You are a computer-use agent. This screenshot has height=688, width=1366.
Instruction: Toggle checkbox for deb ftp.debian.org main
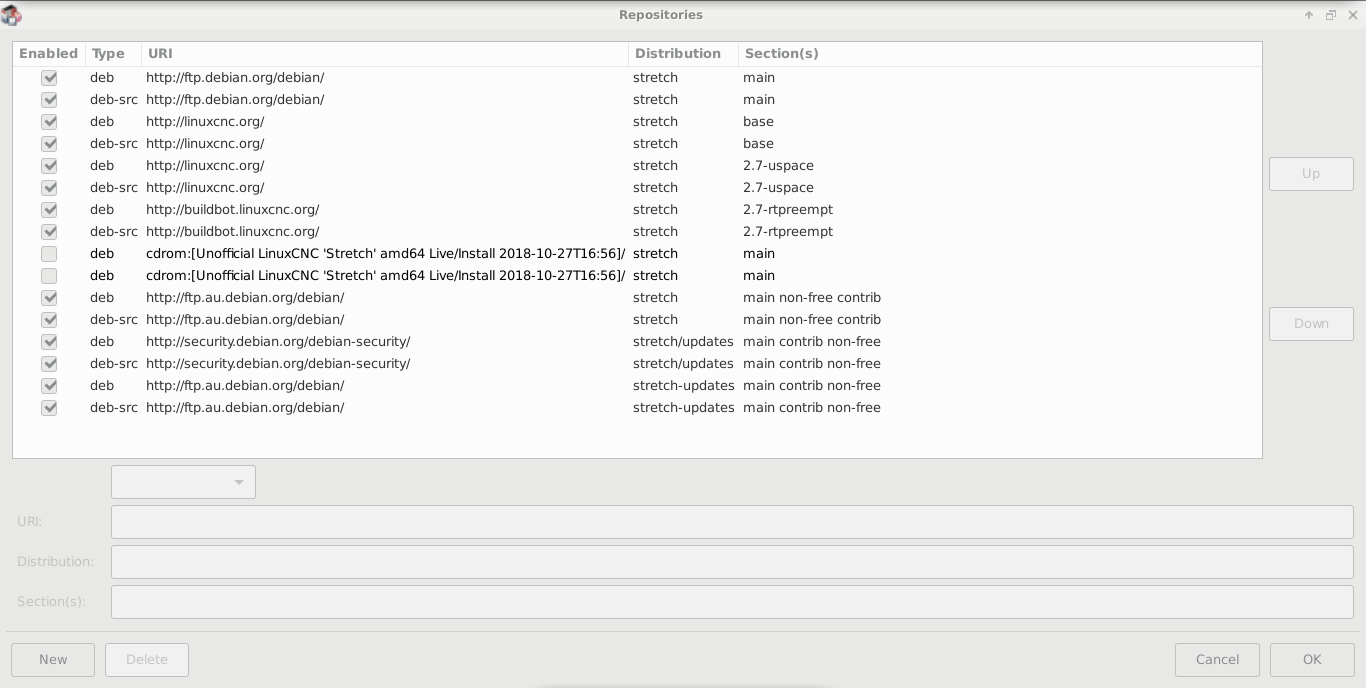pyautogui.click(x=49, y=77)
